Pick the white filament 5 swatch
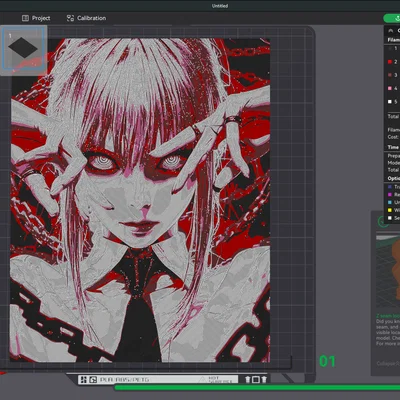This screenshot has height=400, width=400. pyautogui.click(x=390, y=102)
